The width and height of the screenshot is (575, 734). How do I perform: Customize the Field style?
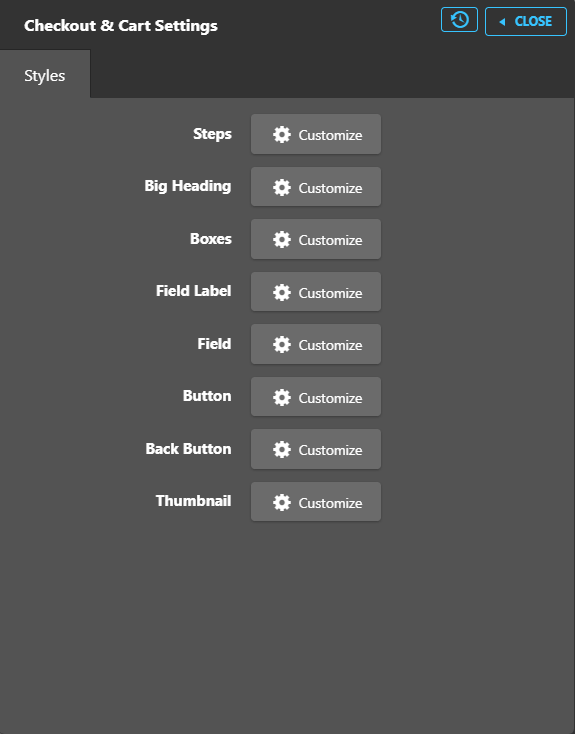pos(316,344)
